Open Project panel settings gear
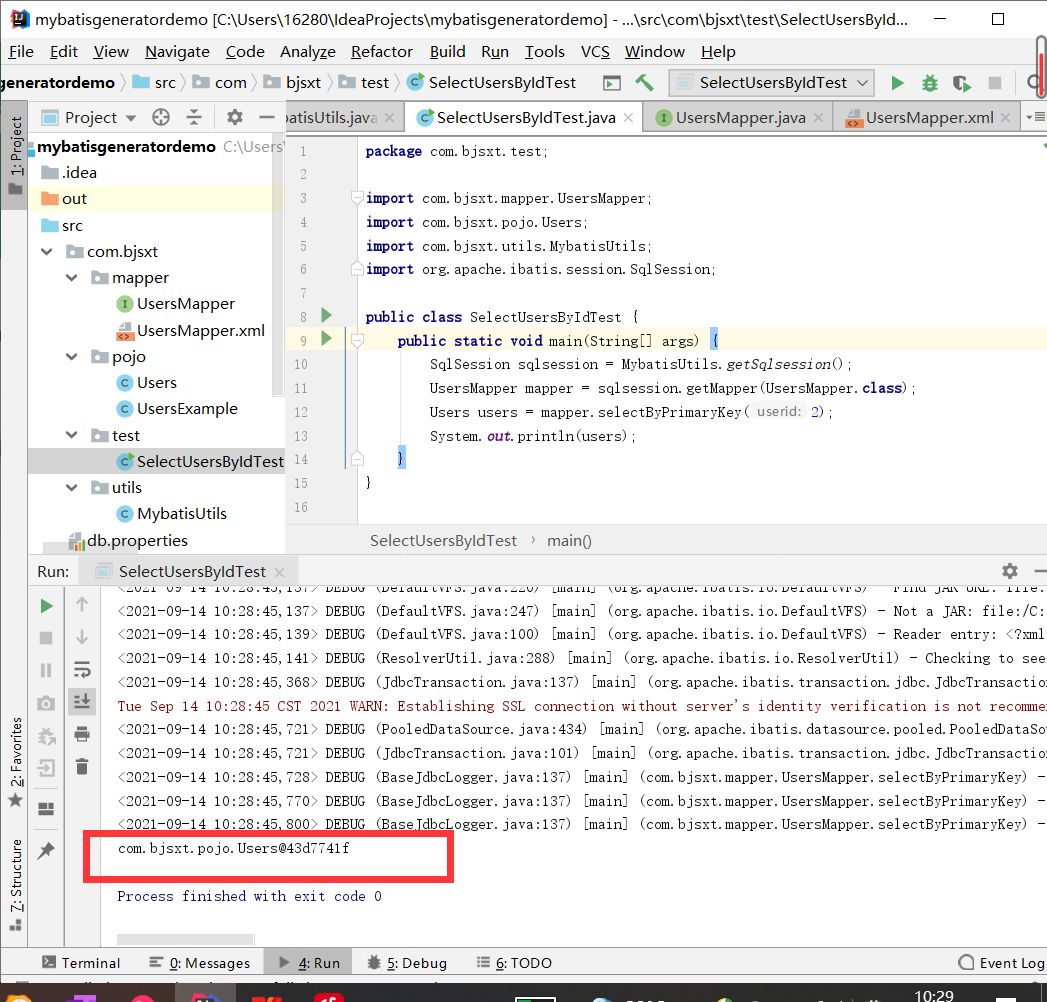Image resolution: width=1047 pixels, height=1002 pixels. (x=234, y=117)
